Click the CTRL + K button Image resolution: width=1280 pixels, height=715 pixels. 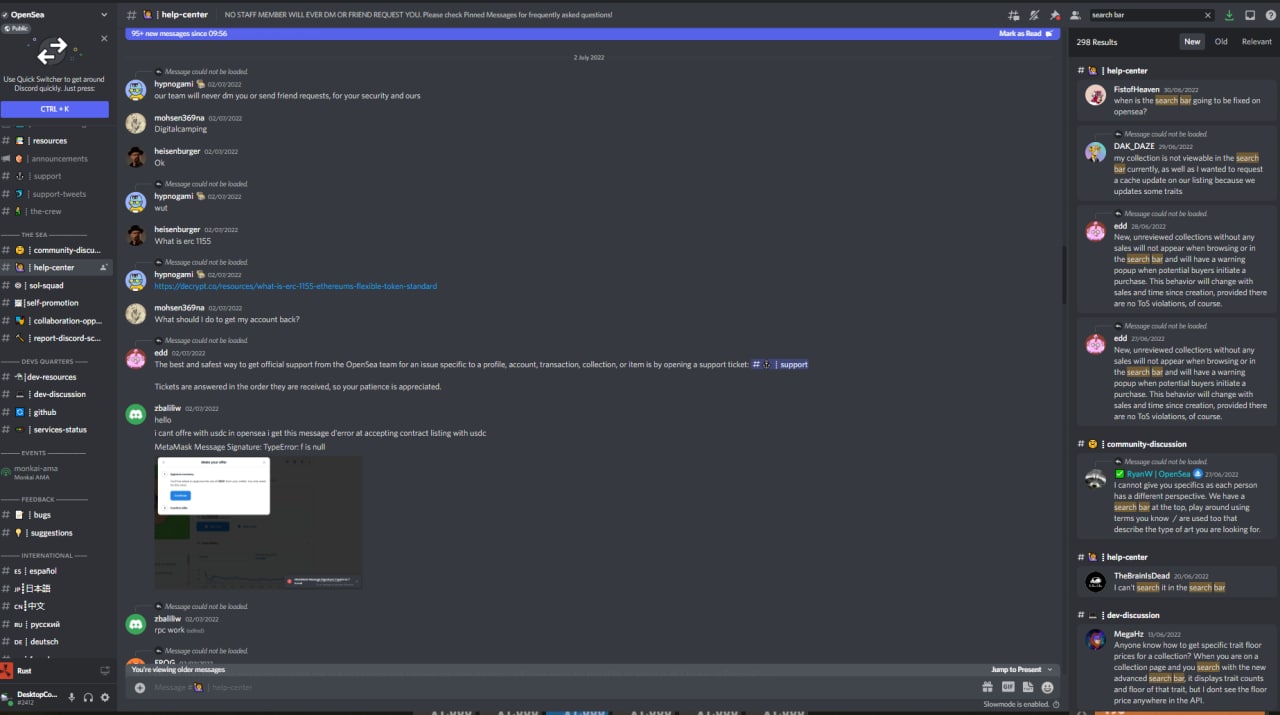(x=55, y=109)
